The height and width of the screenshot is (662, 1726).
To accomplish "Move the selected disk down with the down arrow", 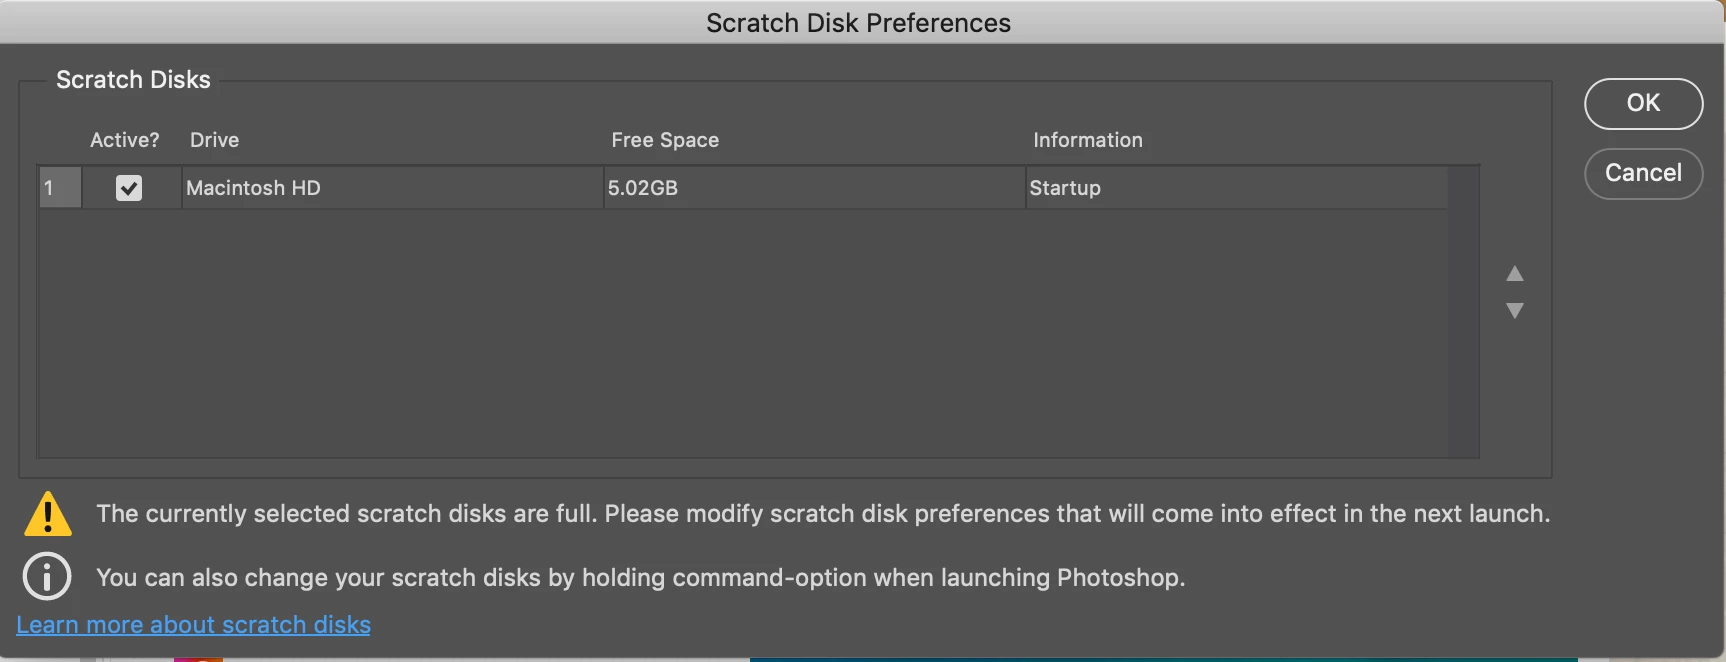I will click(x=1514, y=311).
